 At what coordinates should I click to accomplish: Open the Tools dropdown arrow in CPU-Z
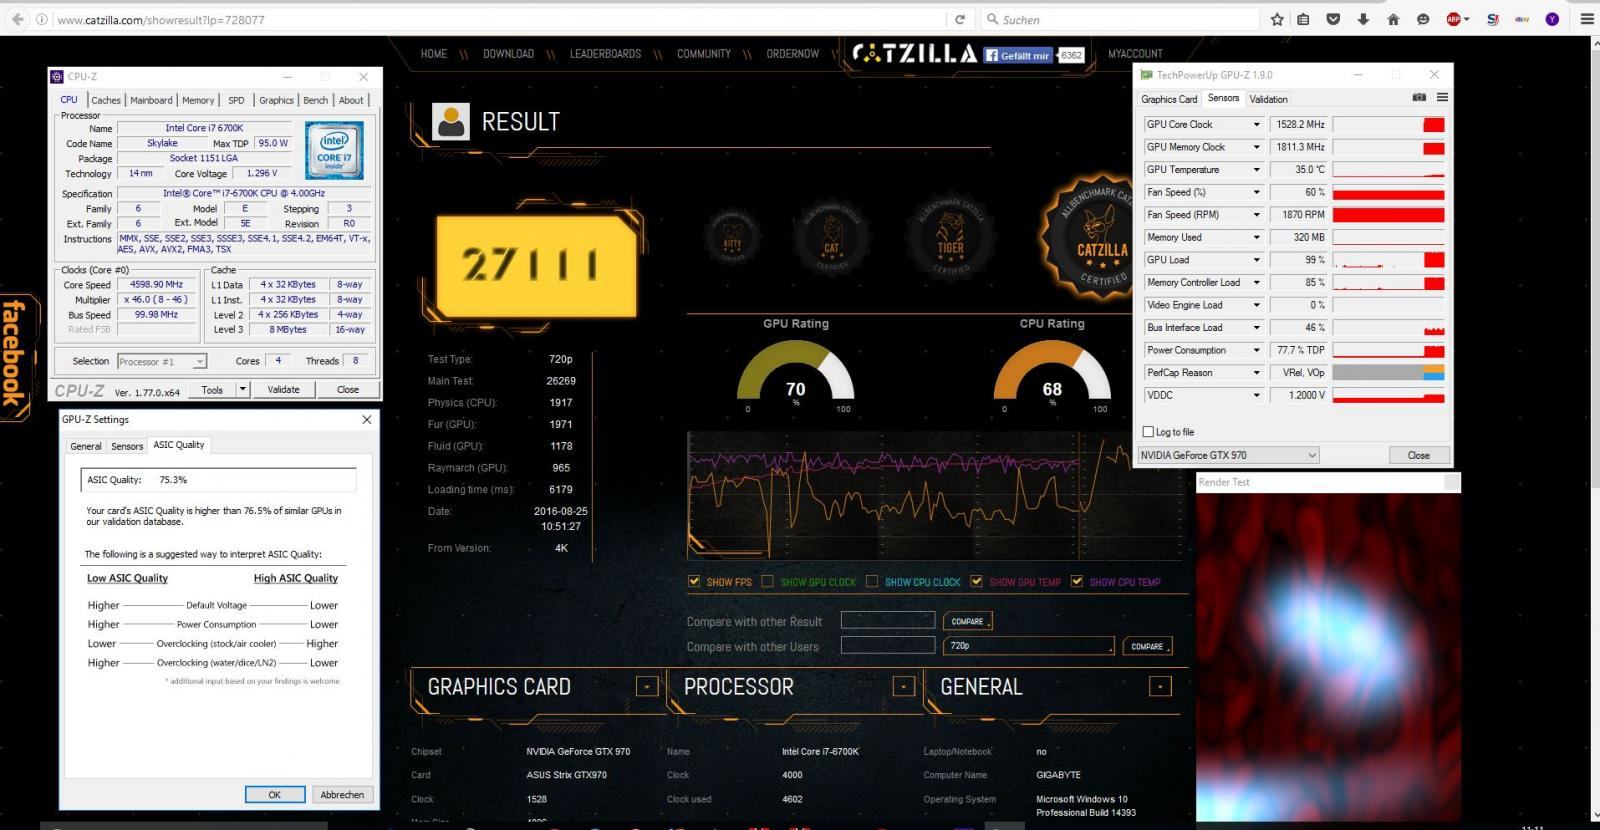(242, 390)
